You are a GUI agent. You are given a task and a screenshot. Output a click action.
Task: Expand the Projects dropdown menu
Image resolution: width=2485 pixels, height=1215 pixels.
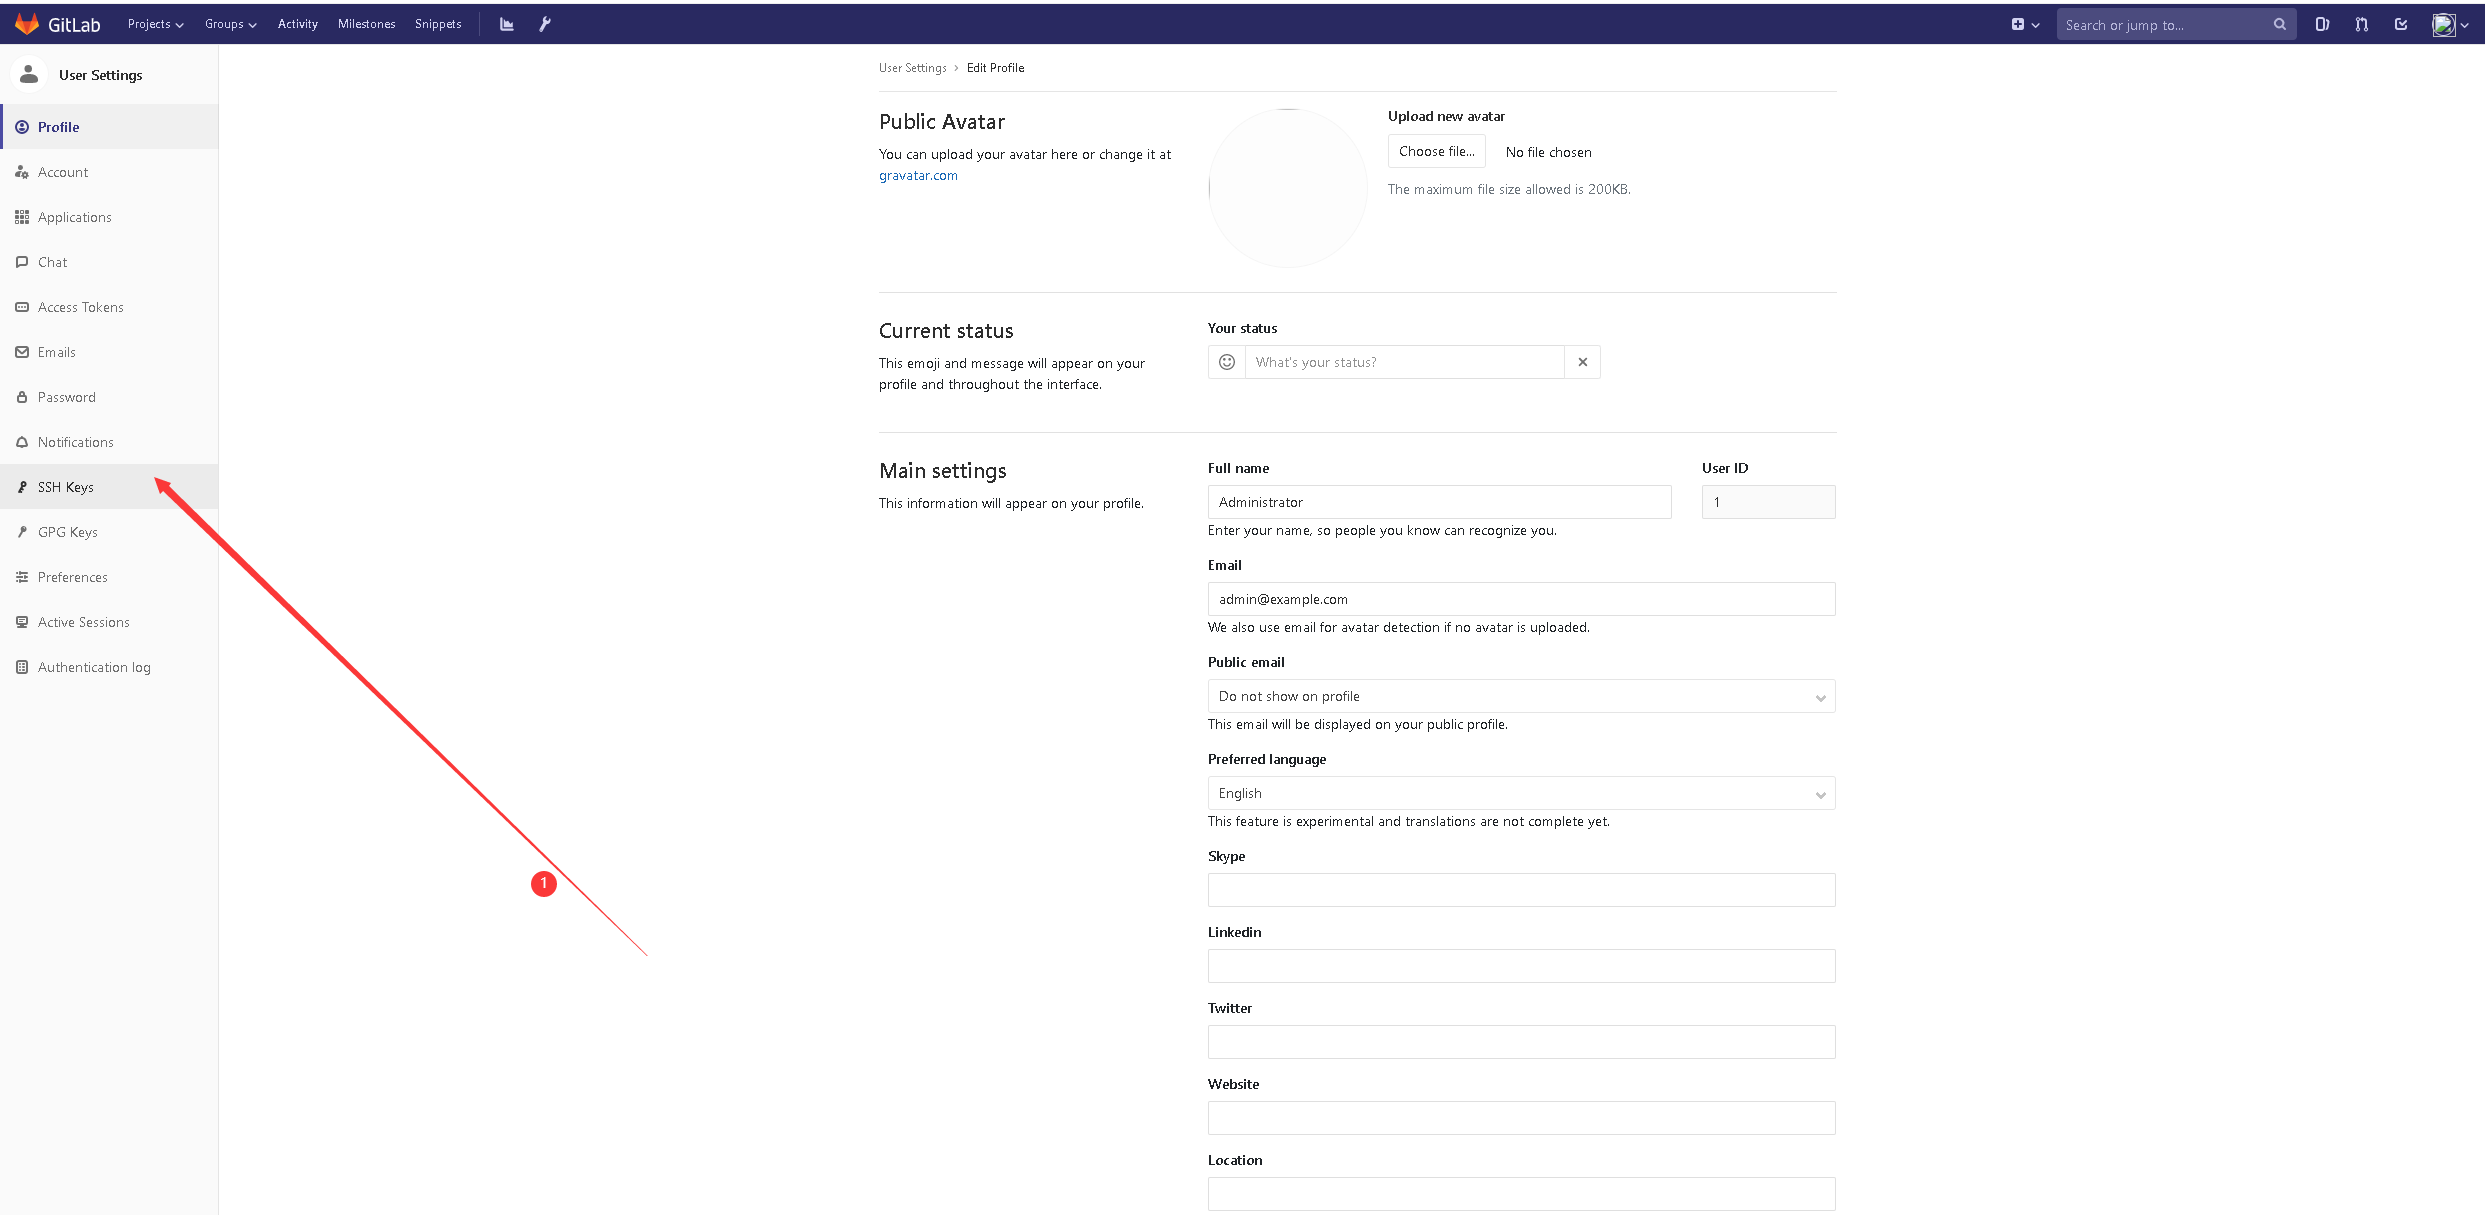click(x=155, y=24)
